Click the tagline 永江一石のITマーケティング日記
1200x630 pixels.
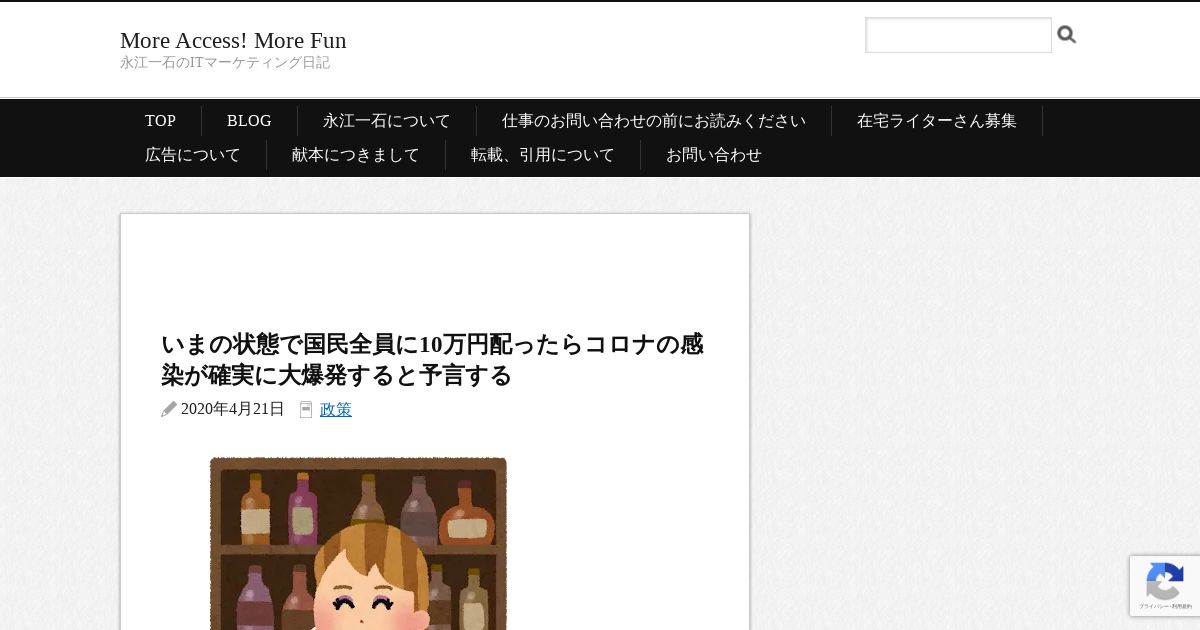pos(225,63)
